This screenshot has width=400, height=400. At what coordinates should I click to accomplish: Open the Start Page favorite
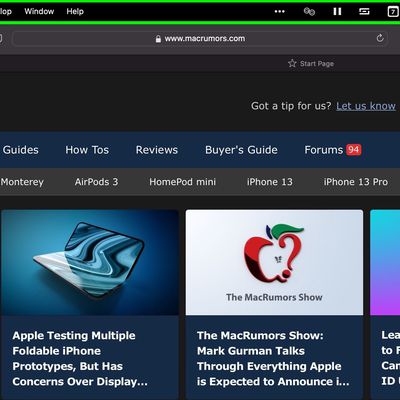coord(311,63)
